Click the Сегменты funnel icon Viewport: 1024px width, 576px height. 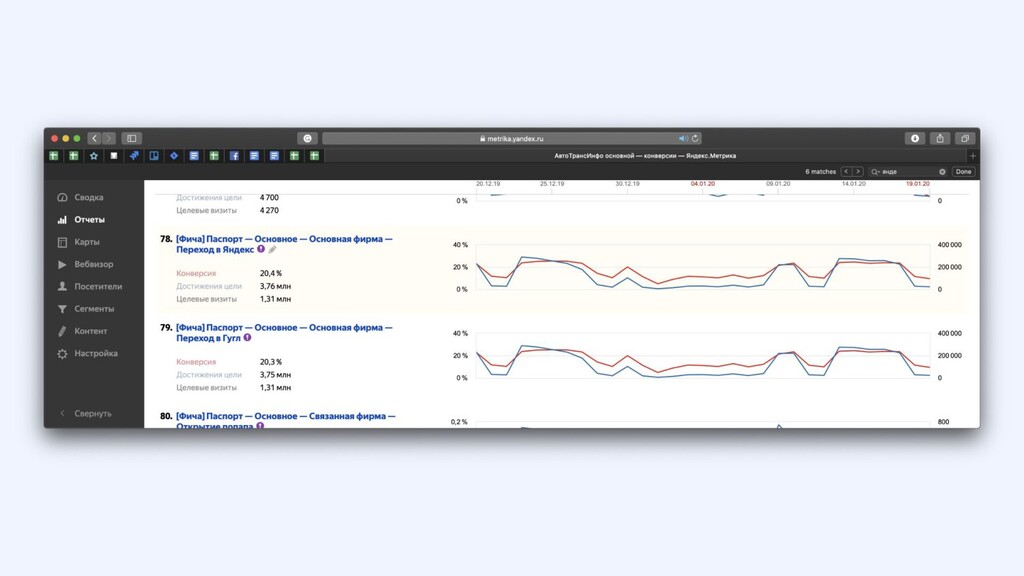[62, 309]
